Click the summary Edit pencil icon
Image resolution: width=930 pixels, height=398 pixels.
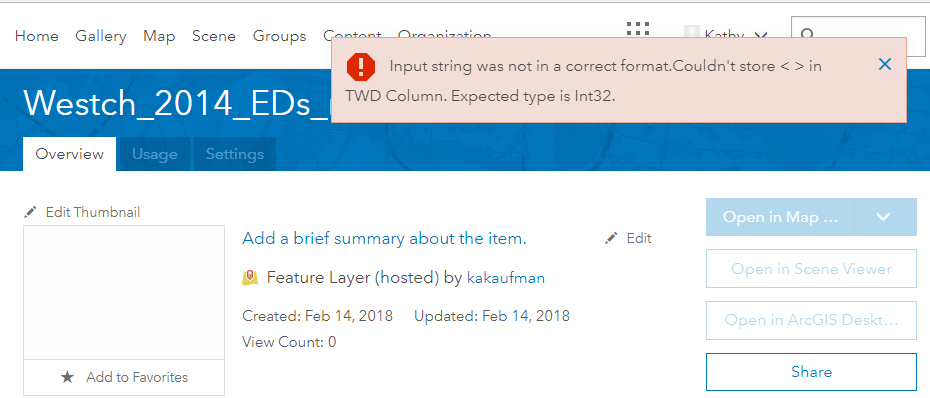611,238
